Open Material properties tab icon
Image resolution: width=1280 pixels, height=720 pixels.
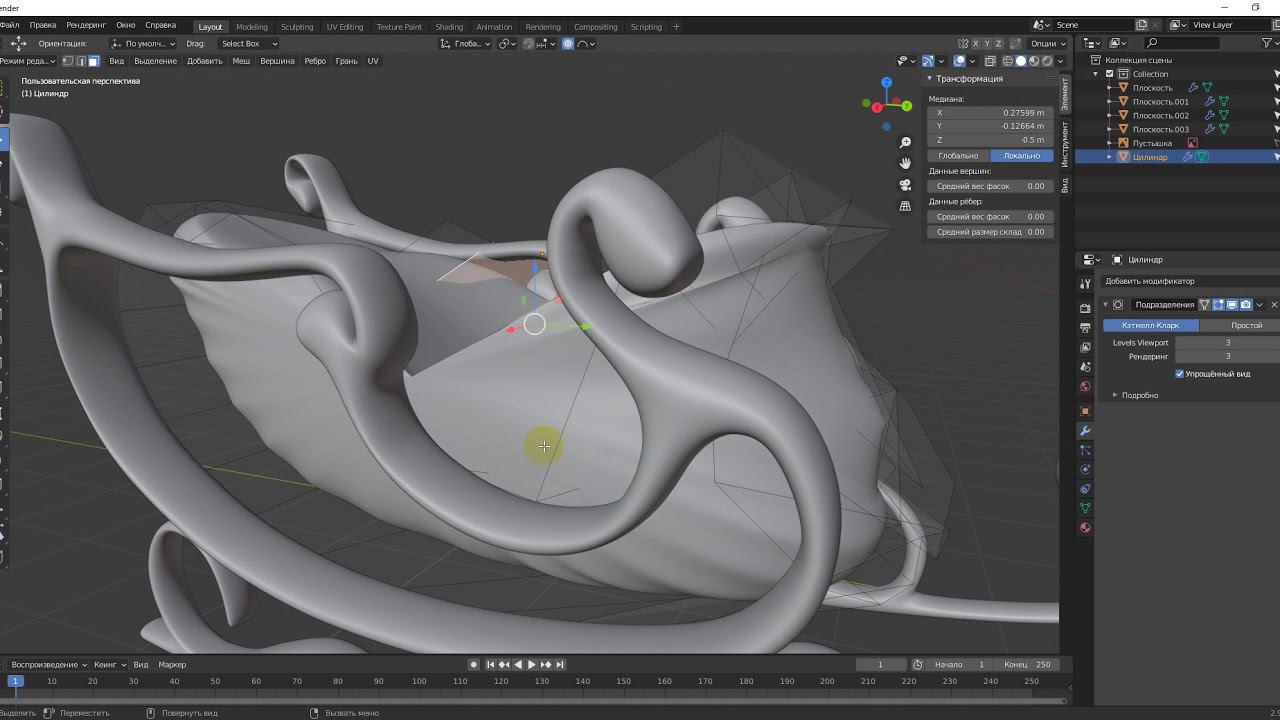[x=1085, y=528]
